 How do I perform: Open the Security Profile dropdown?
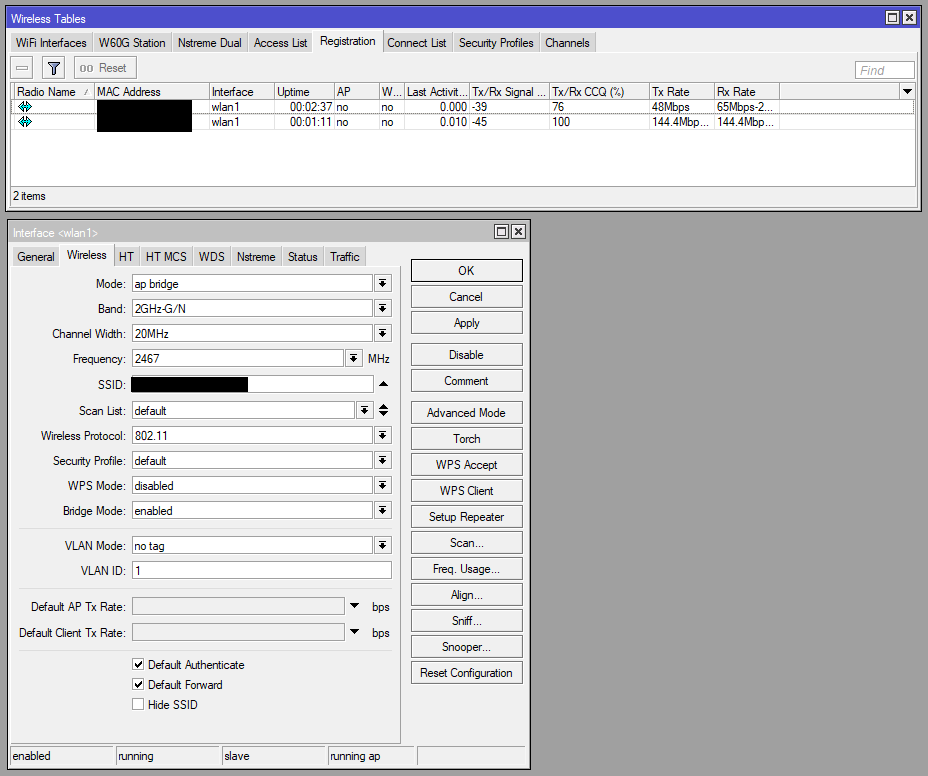click(383, 461)
